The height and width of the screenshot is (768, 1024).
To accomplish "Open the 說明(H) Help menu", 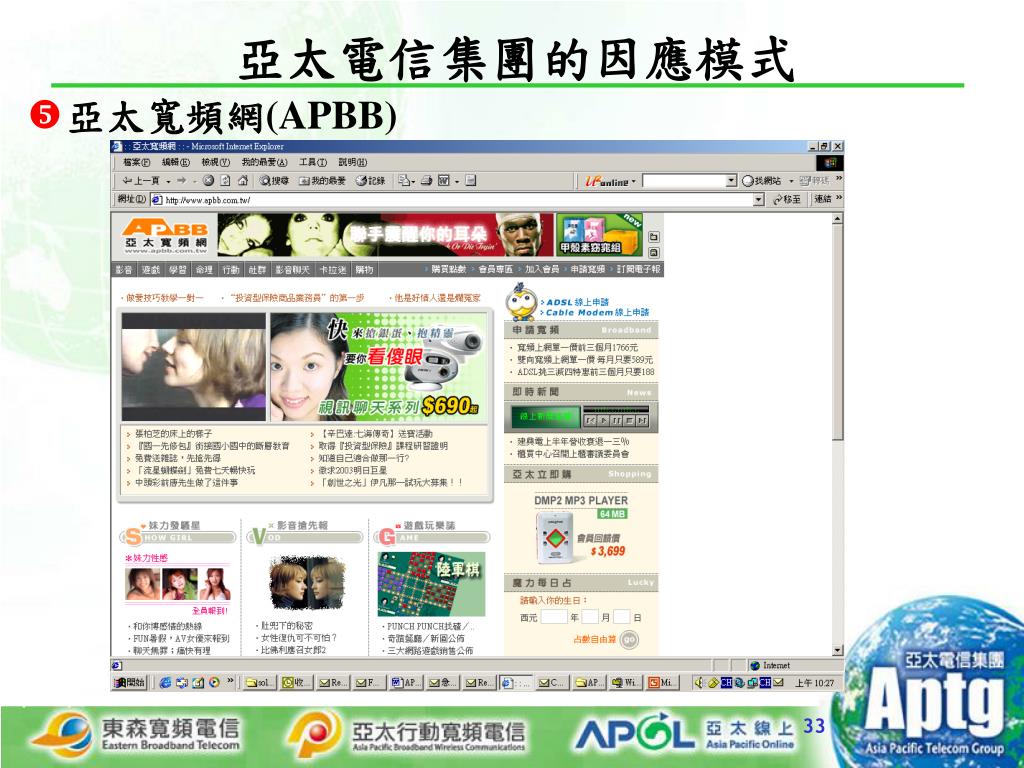I will tap(353, 163).
